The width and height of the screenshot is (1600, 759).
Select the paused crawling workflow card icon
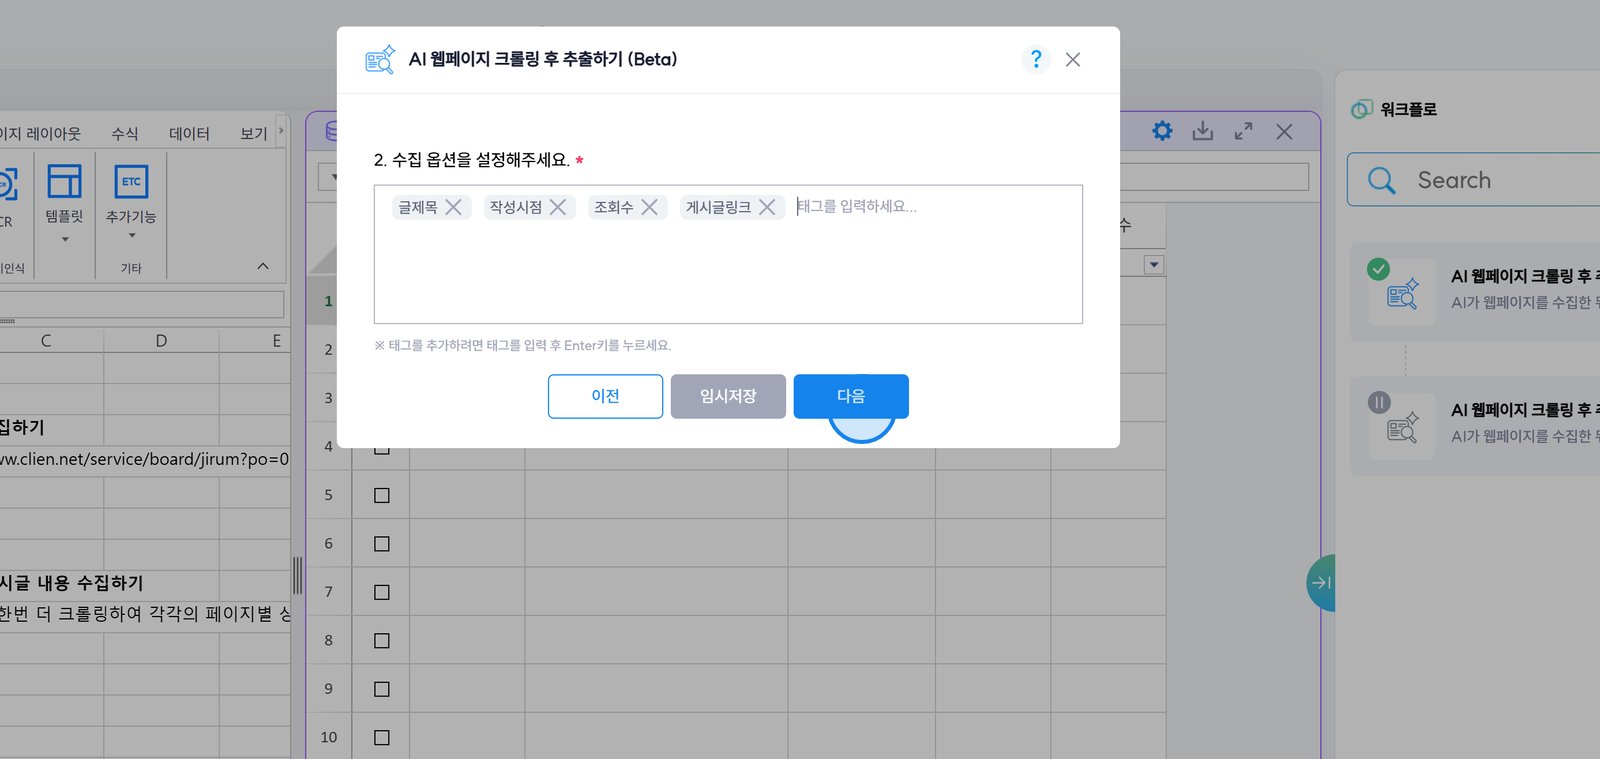click(1402, 427)
